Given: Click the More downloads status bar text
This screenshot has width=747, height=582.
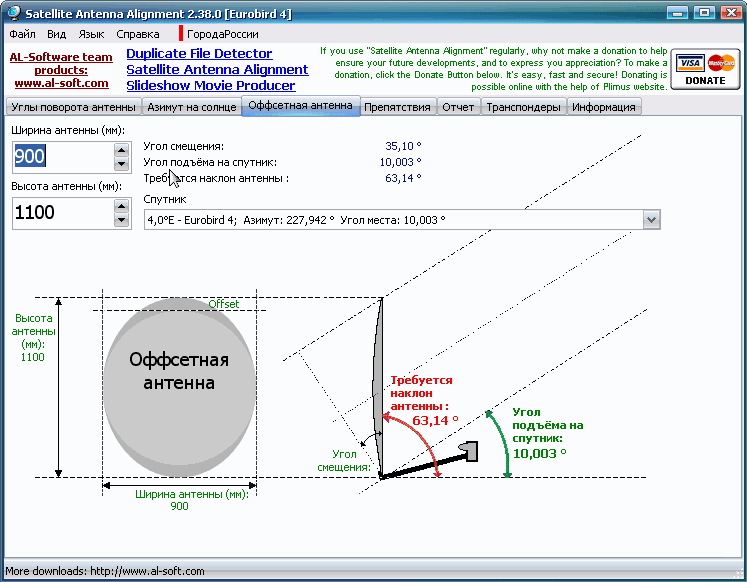Looking at the screenshot, I should 105,571.
